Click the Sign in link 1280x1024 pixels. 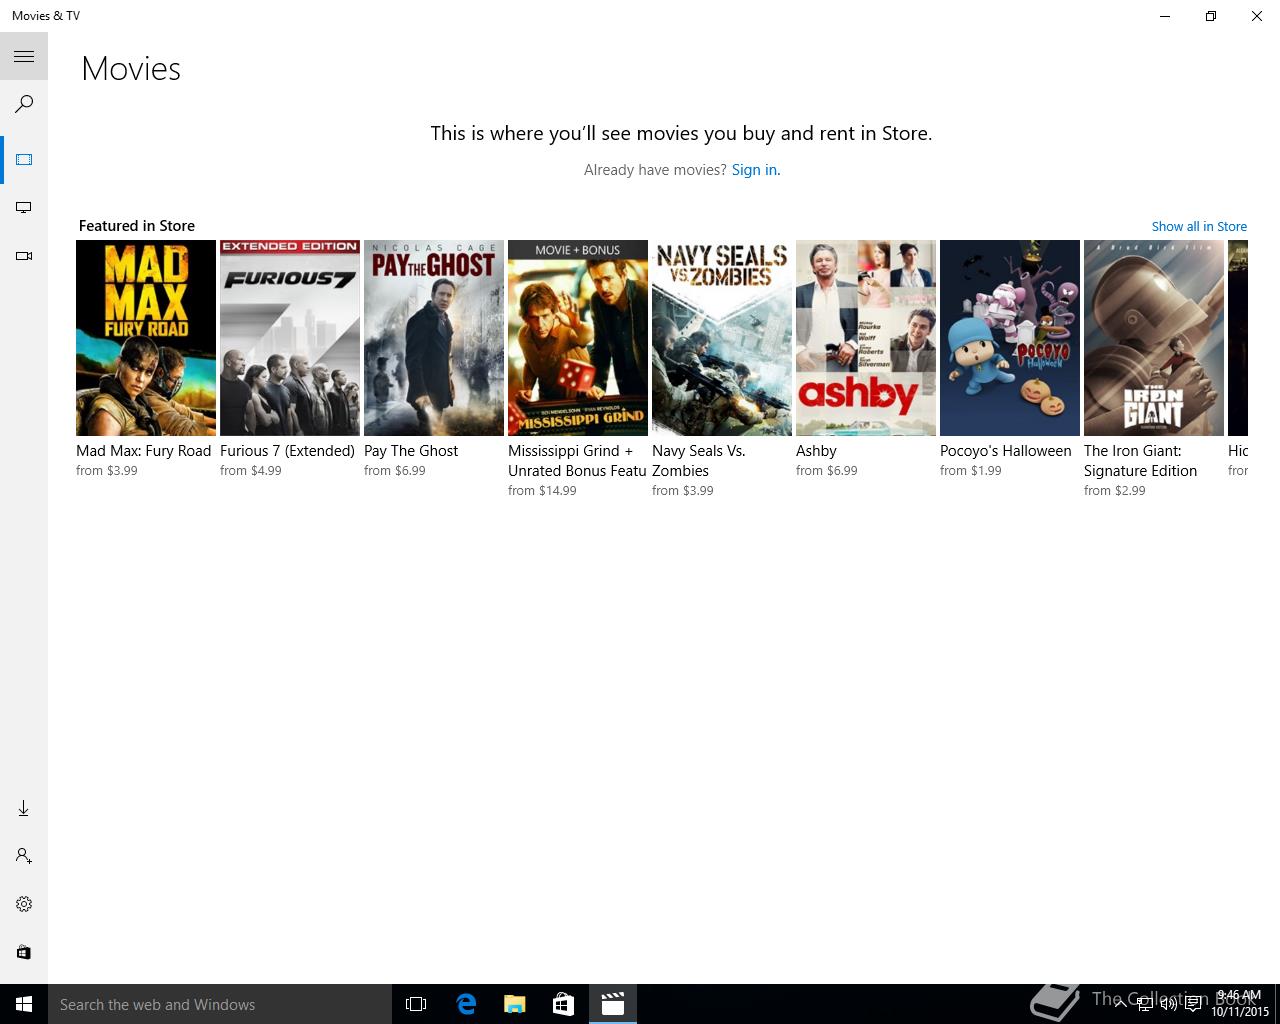point(755,170)
